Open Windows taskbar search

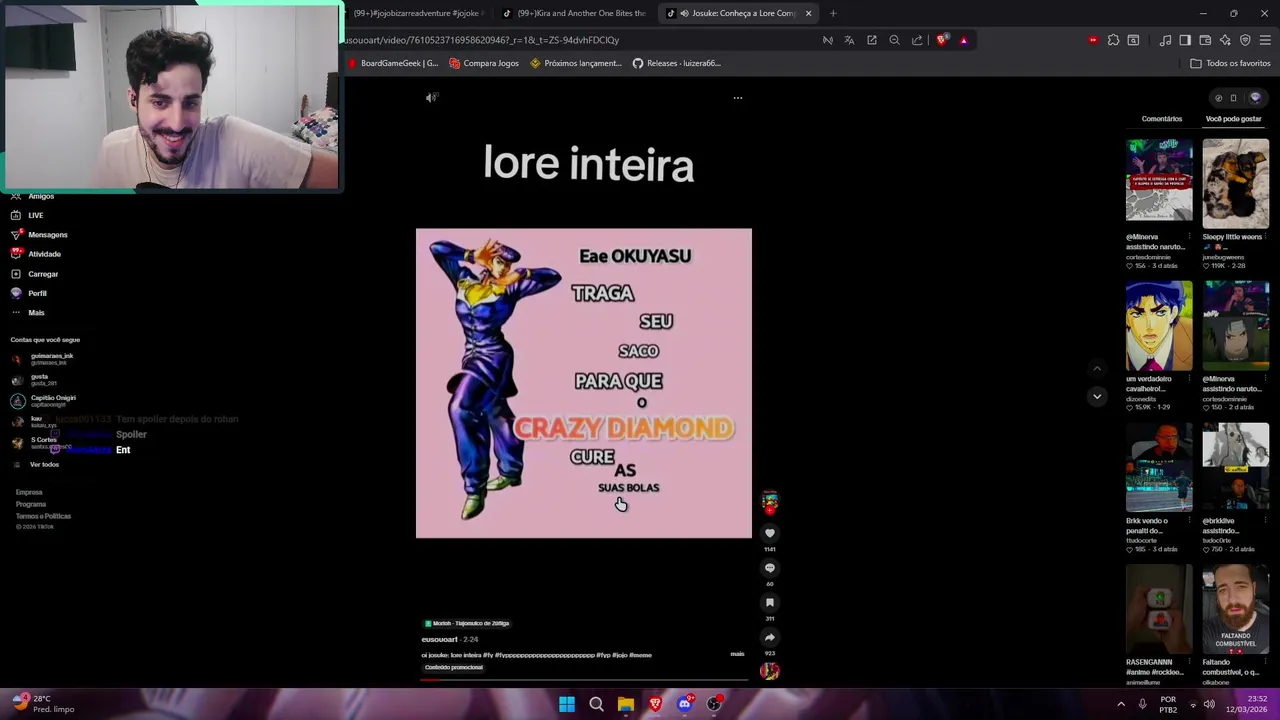pos(596,704)
